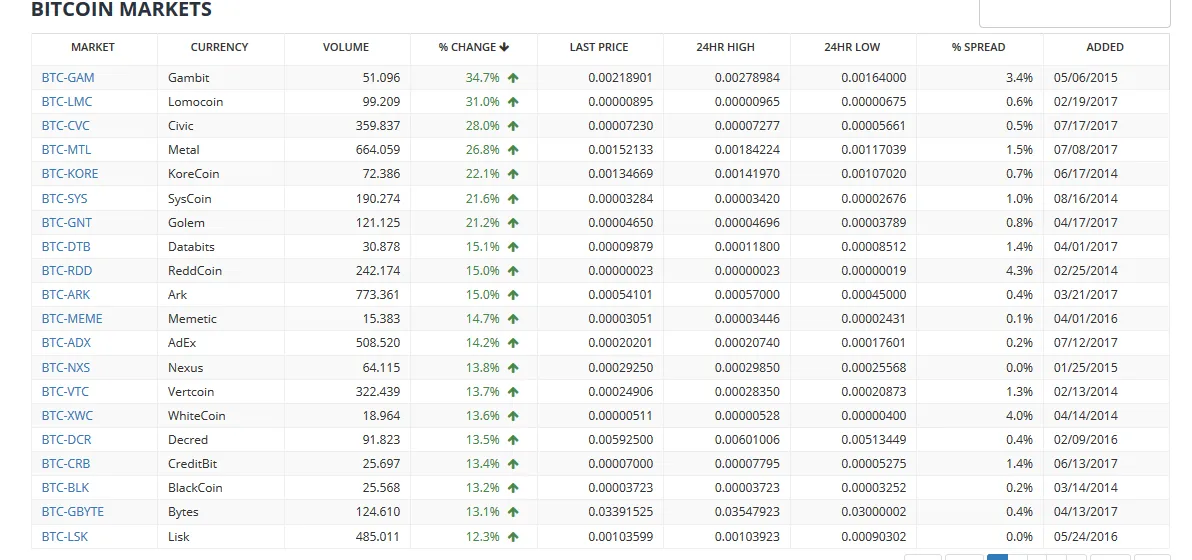Click the green up arrow for Bytes
Viewport: 1192px width, 560px height.
click(x=513, y=512)
